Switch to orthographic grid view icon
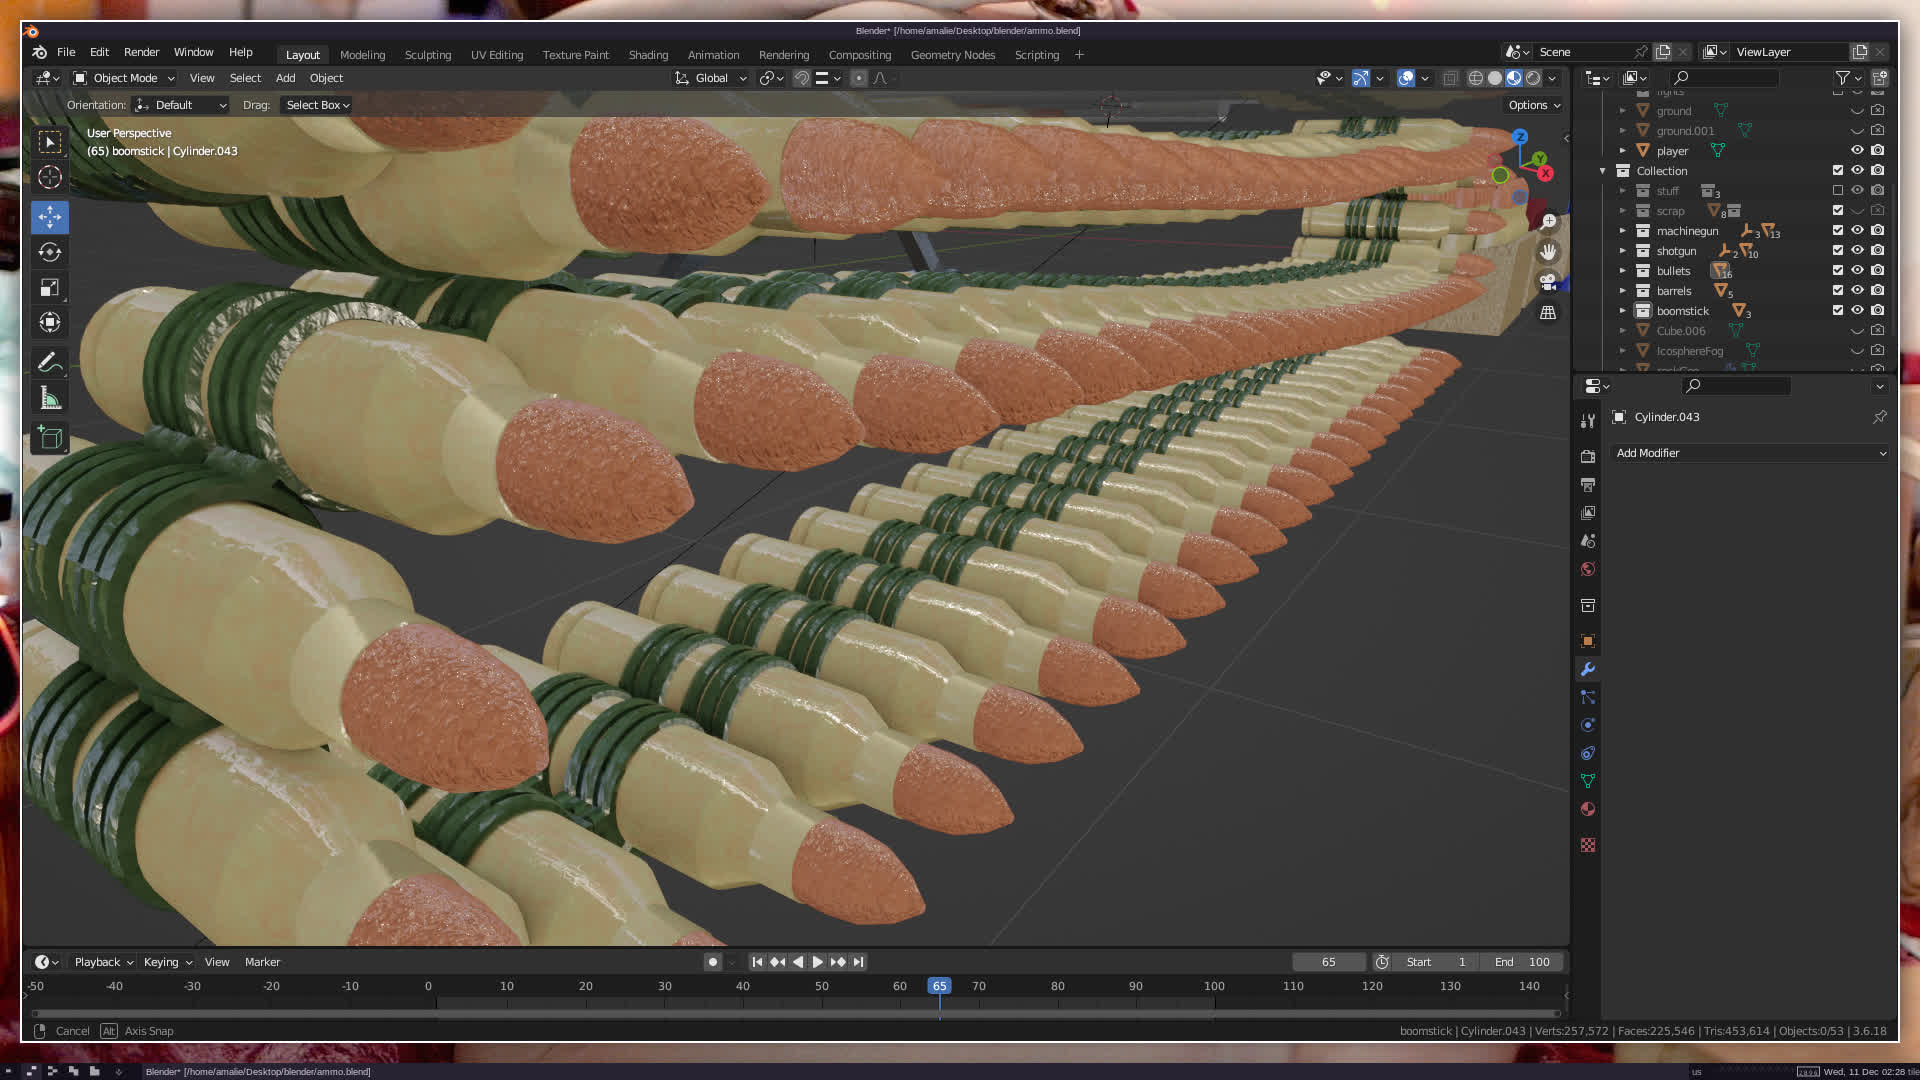Screen dimensions: 1920x1080 pyautogui.click(x=1548, y=313)
